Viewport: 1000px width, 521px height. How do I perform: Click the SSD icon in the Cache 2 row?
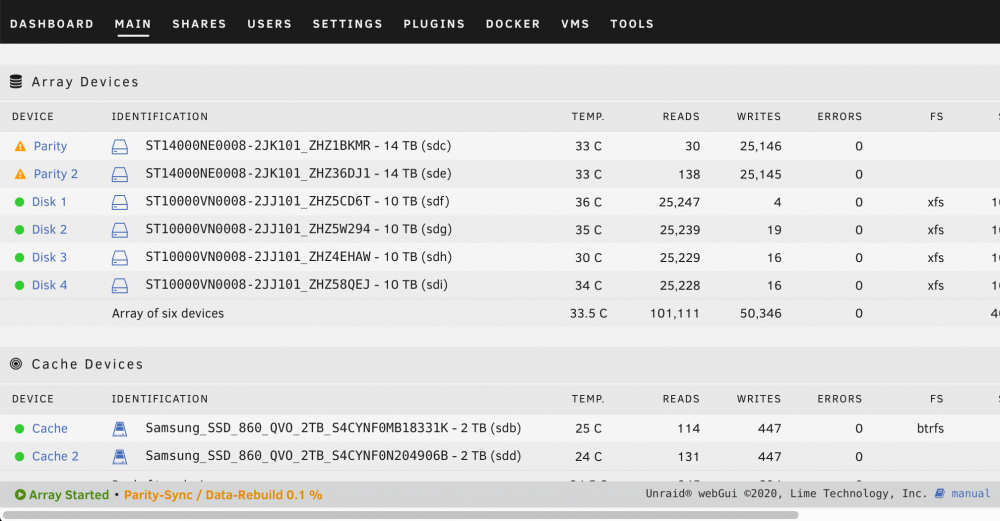[x=120, y=457]
